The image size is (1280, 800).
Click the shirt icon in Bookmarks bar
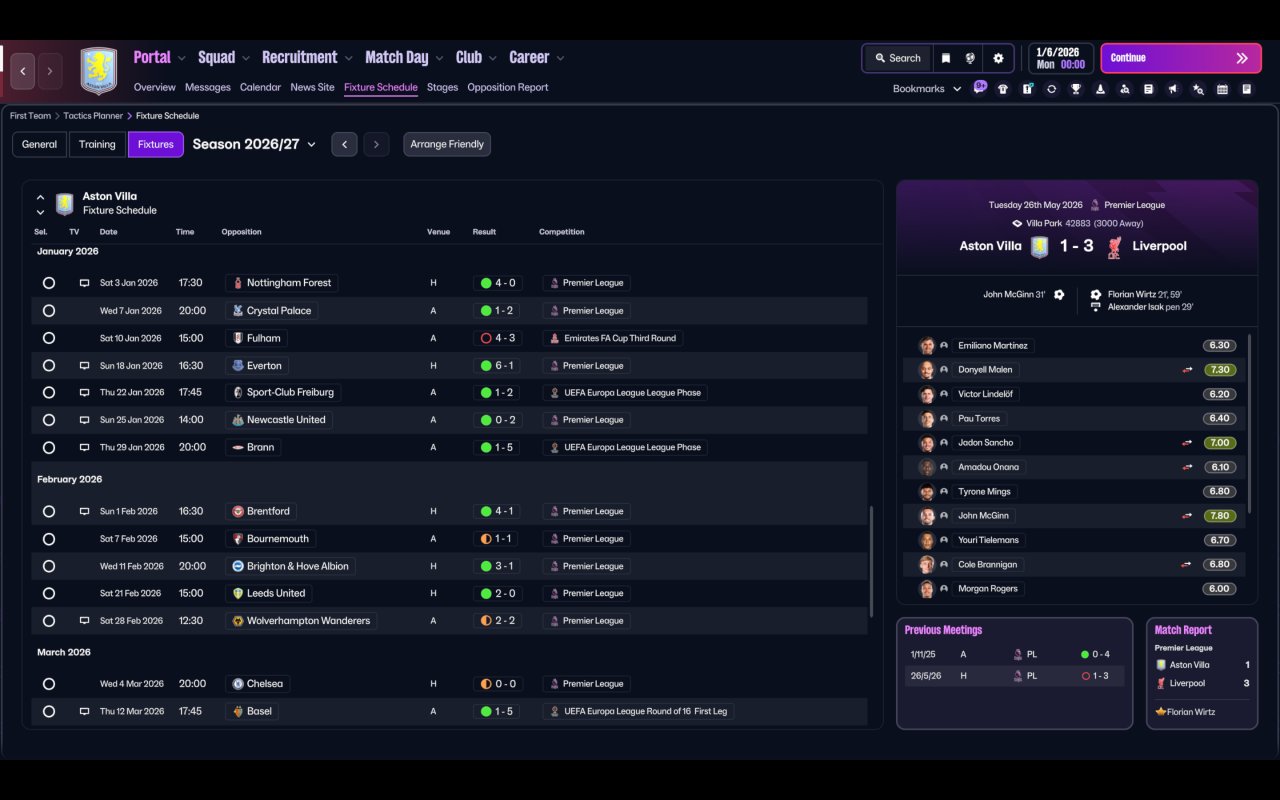(1003, 89)
